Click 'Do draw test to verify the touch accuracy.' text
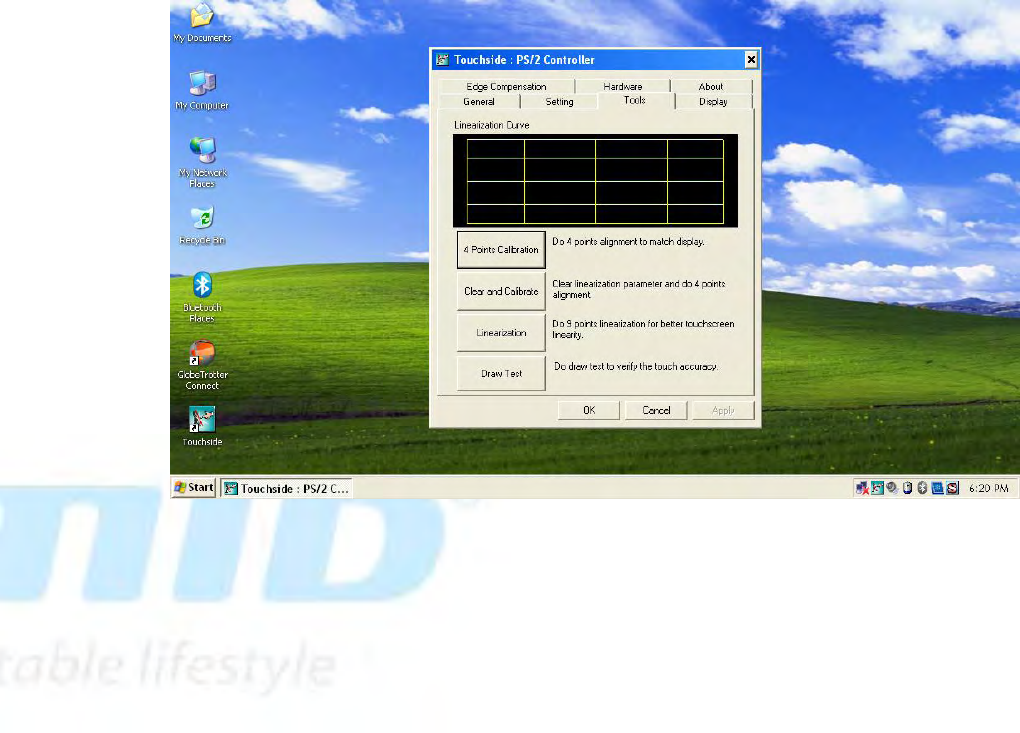This screenshot has width=1020, height=733. click(x=636, y=366)
